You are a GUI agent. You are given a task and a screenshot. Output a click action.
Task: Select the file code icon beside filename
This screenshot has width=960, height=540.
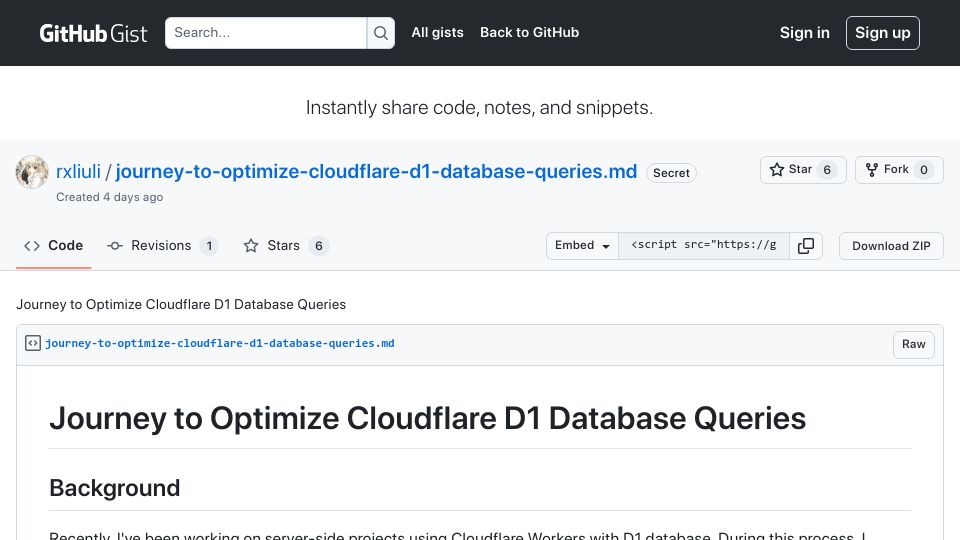(x=33, y=343)
